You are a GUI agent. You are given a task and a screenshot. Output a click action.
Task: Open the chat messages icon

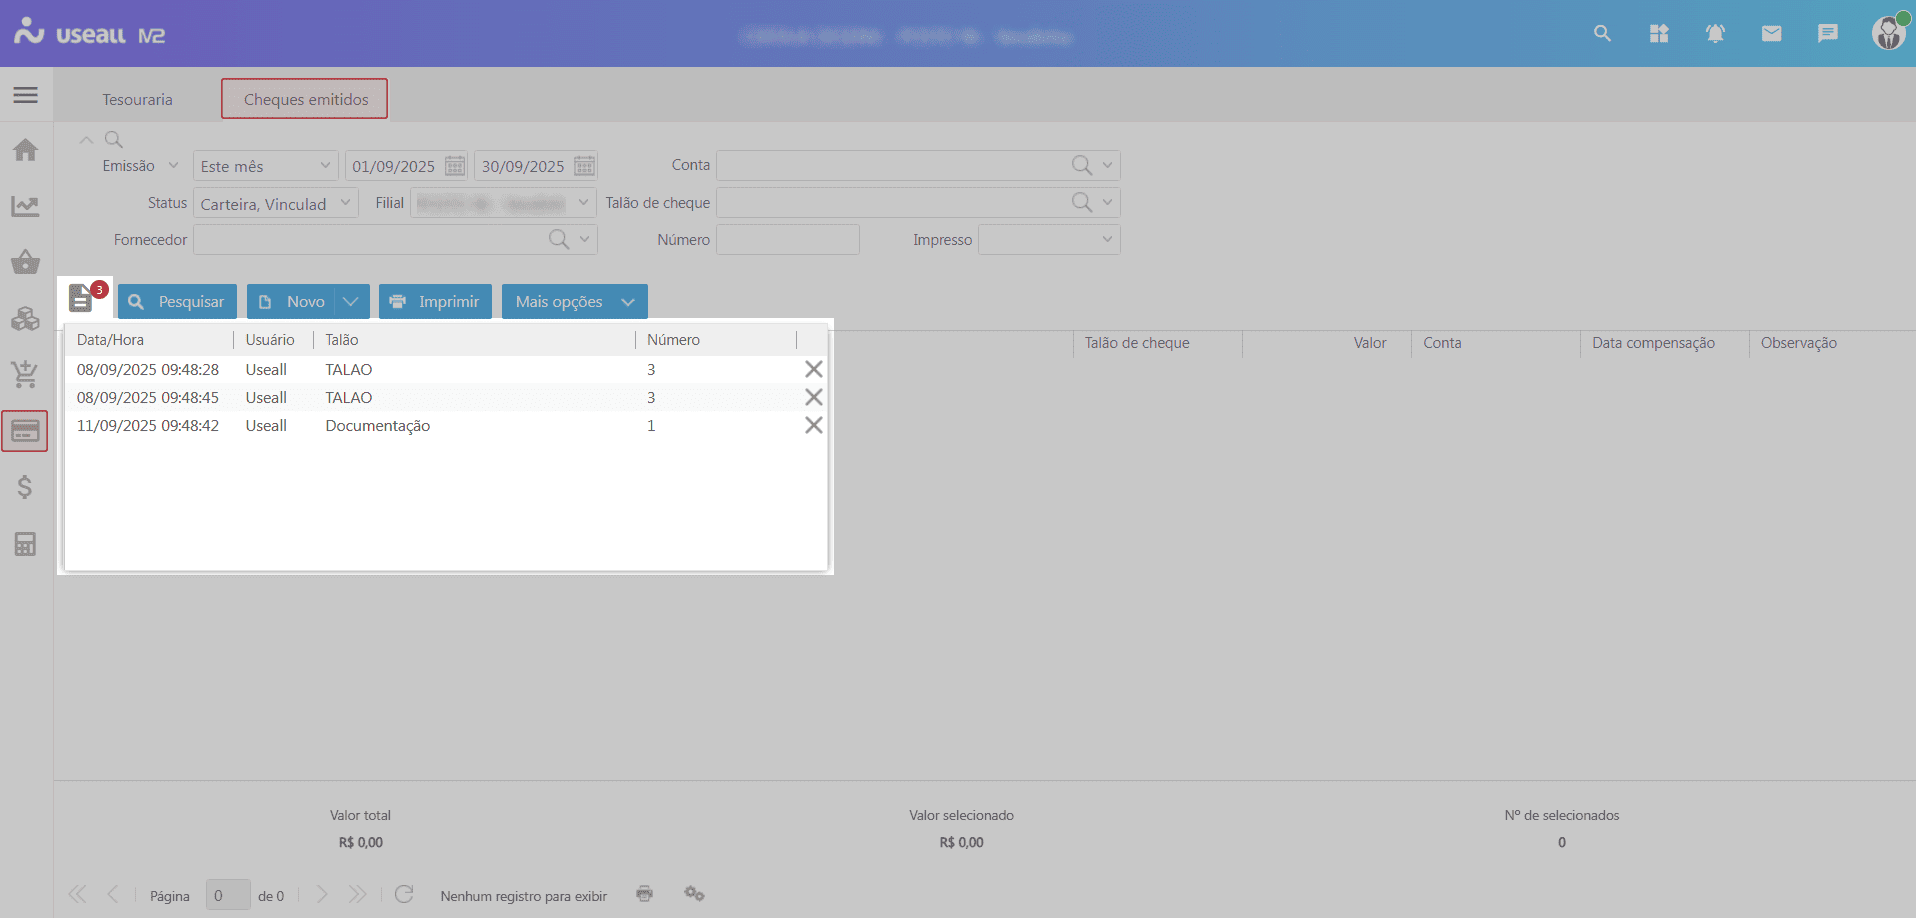[1827, 34]
